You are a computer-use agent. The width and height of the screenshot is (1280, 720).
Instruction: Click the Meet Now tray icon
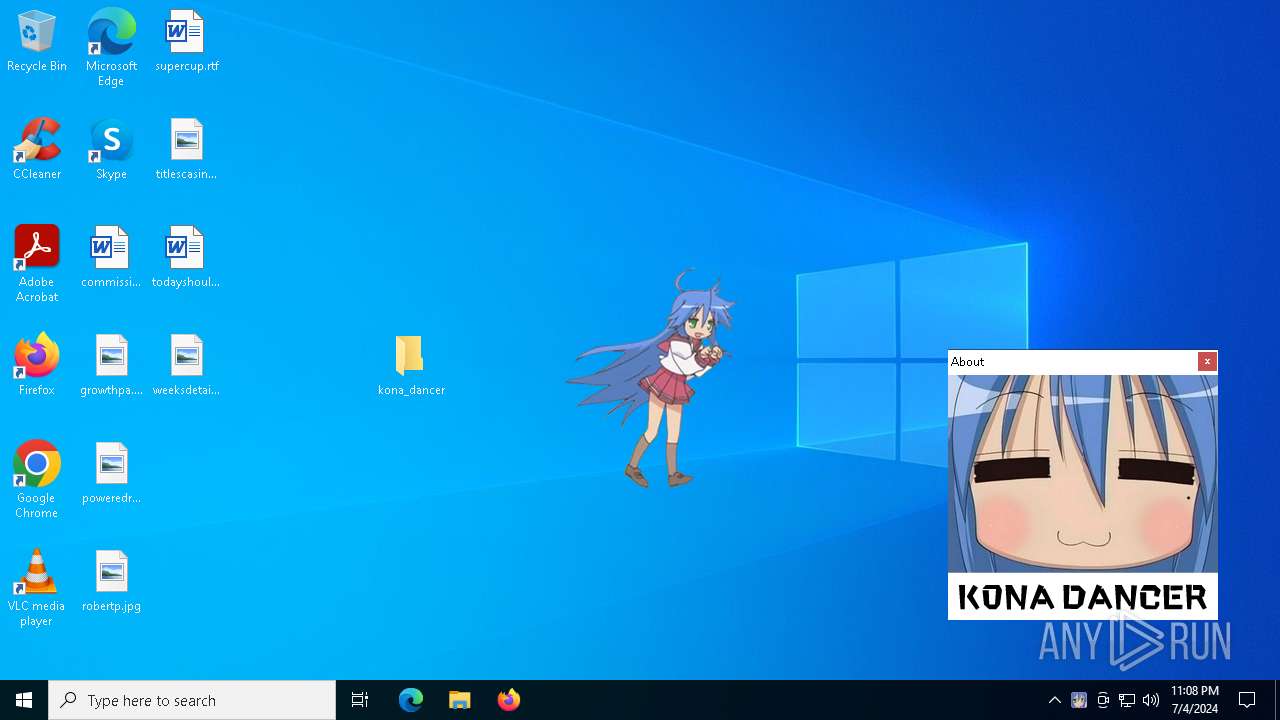1103,700
